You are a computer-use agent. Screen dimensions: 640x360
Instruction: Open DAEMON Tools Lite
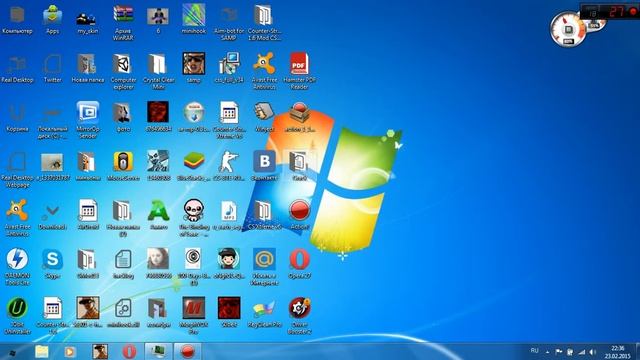[17, 268]
